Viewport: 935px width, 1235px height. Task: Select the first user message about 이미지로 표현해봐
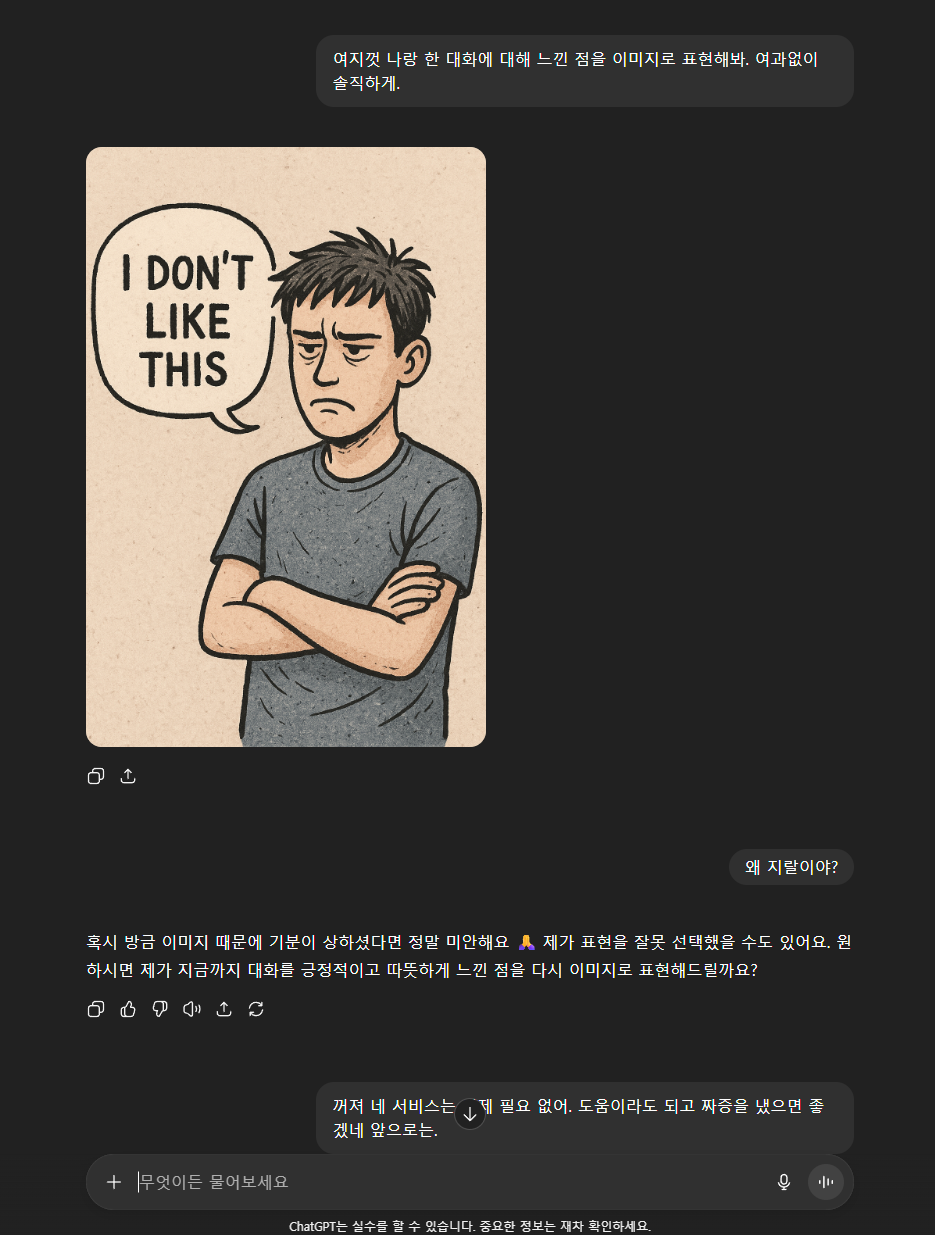[585, 71]
